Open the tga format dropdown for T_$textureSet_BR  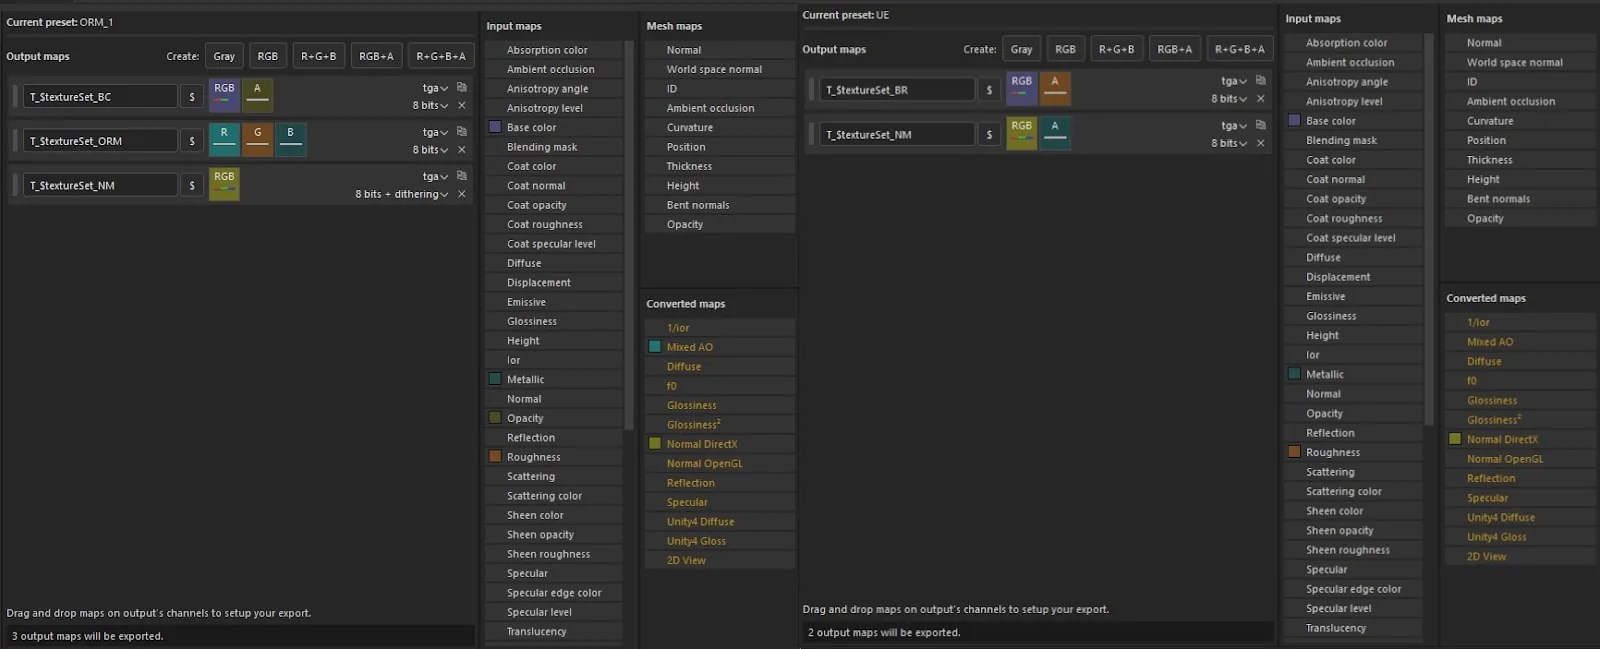1234,81
